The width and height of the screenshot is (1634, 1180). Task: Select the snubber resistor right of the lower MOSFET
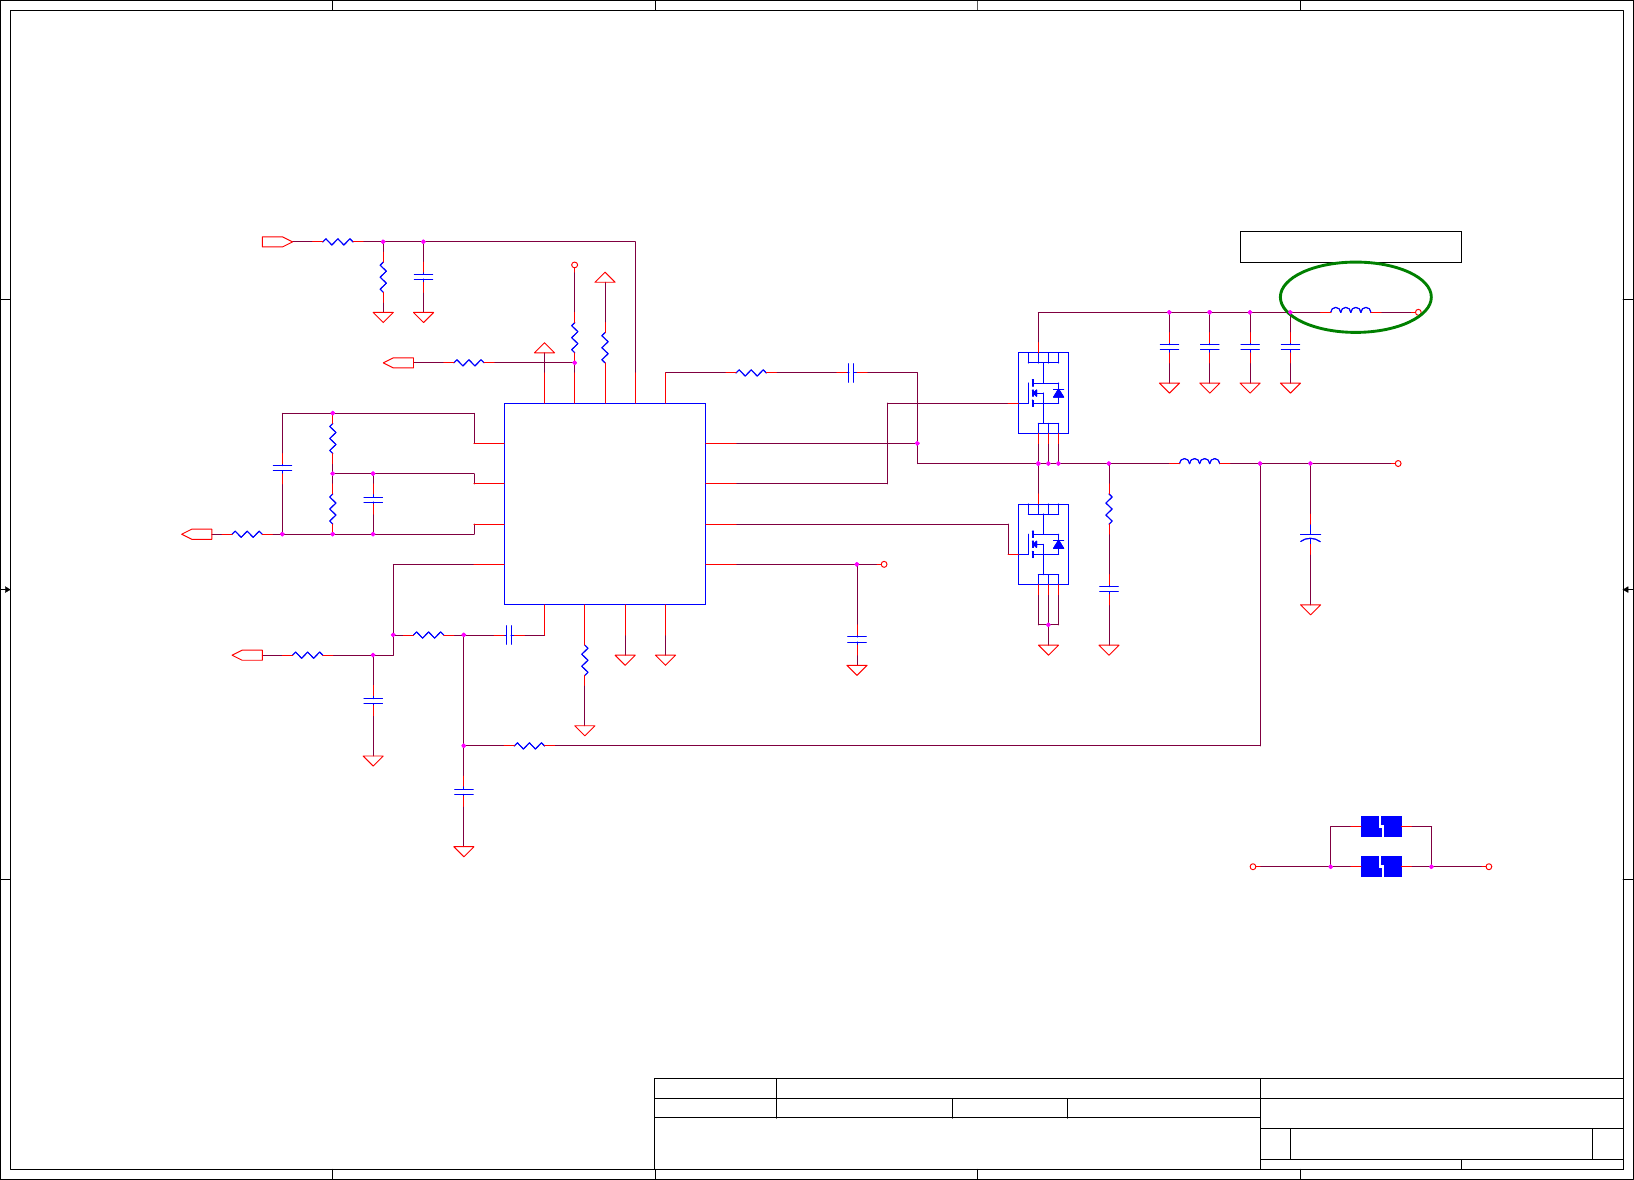[x=1109, y=509]
